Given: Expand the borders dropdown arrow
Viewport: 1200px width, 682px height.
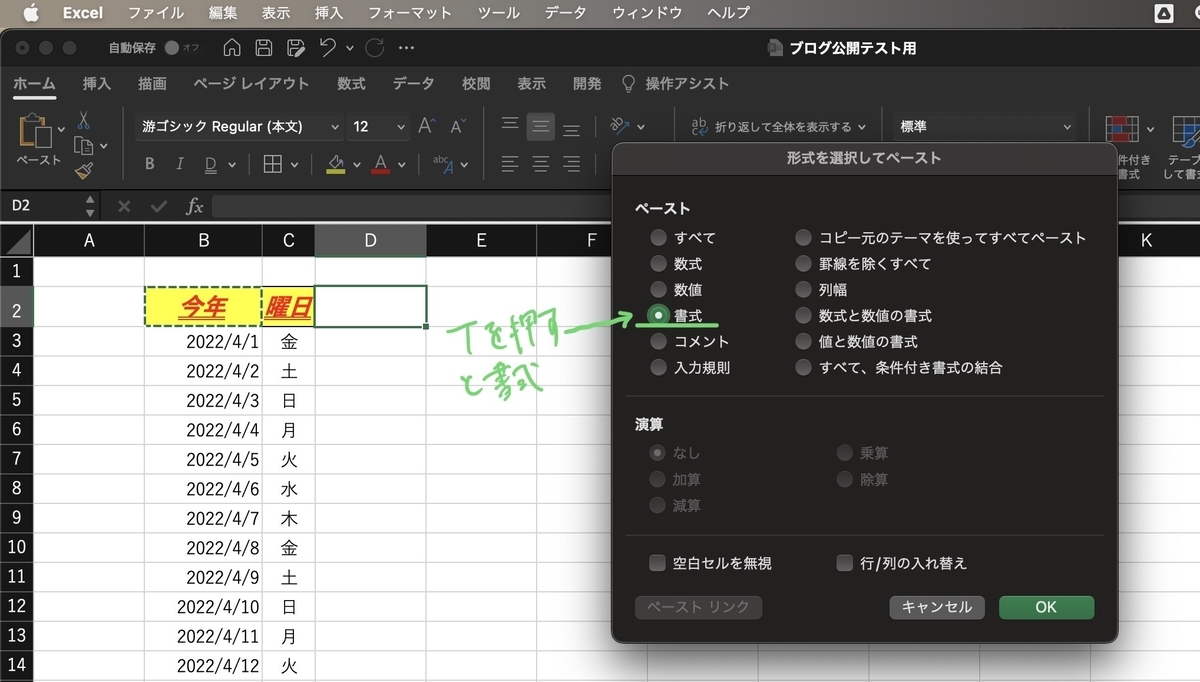Looking at the screenshot, I should click(x=295, y=165).
